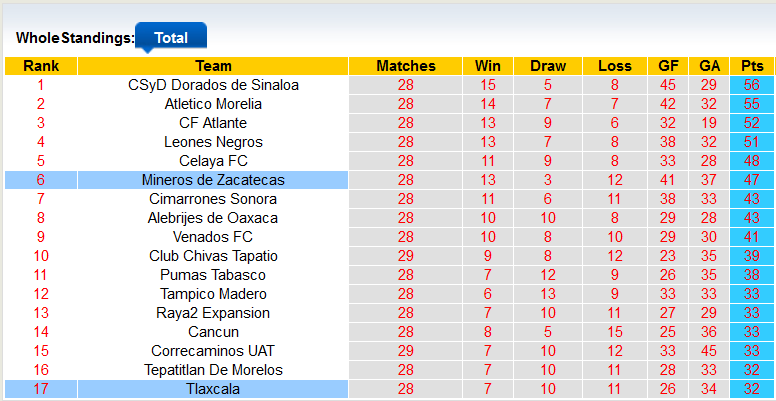Click the Win column header
The width and height of the screenshot is (776, 401).
click(x=488, y=66)
